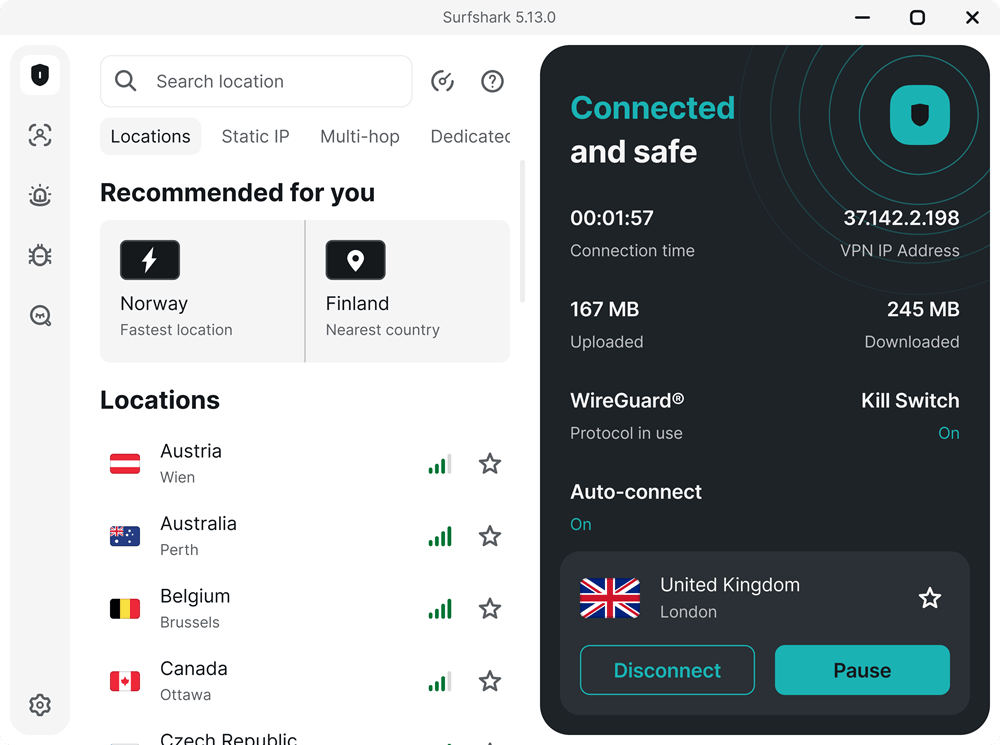Click the Norway lightning bolt icon
Viewport: 1000px width, 745px height.
[150, 260]
